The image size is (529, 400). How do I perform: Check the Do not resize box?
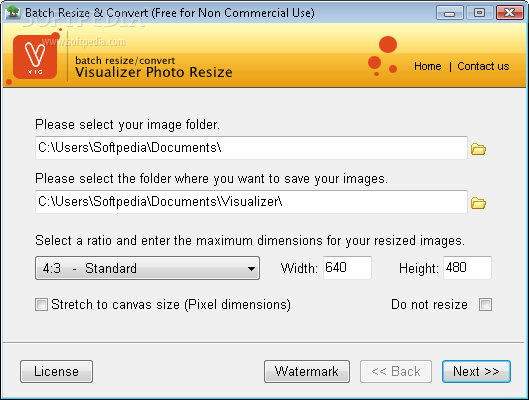tap(485, 305)
